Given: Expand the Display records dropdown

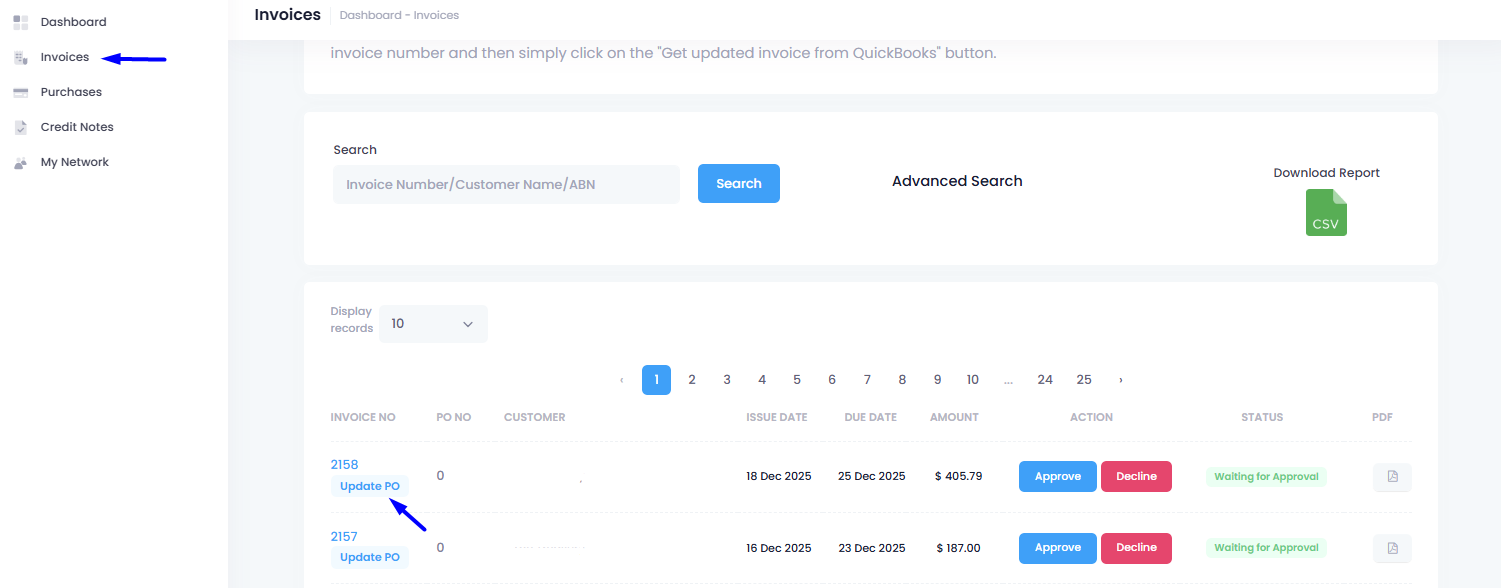Looking at the screenshot, I should point(433,324).
